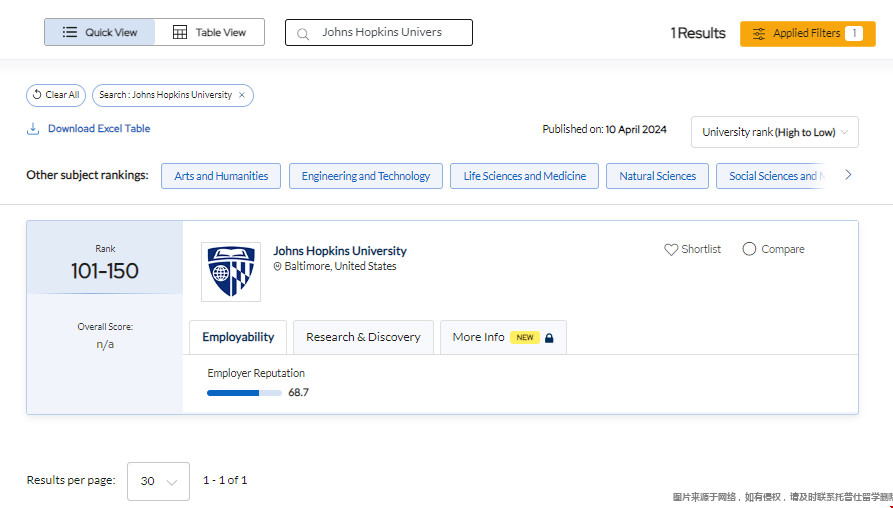Click the download icon beside Excel Table

(x=33, y=129)
